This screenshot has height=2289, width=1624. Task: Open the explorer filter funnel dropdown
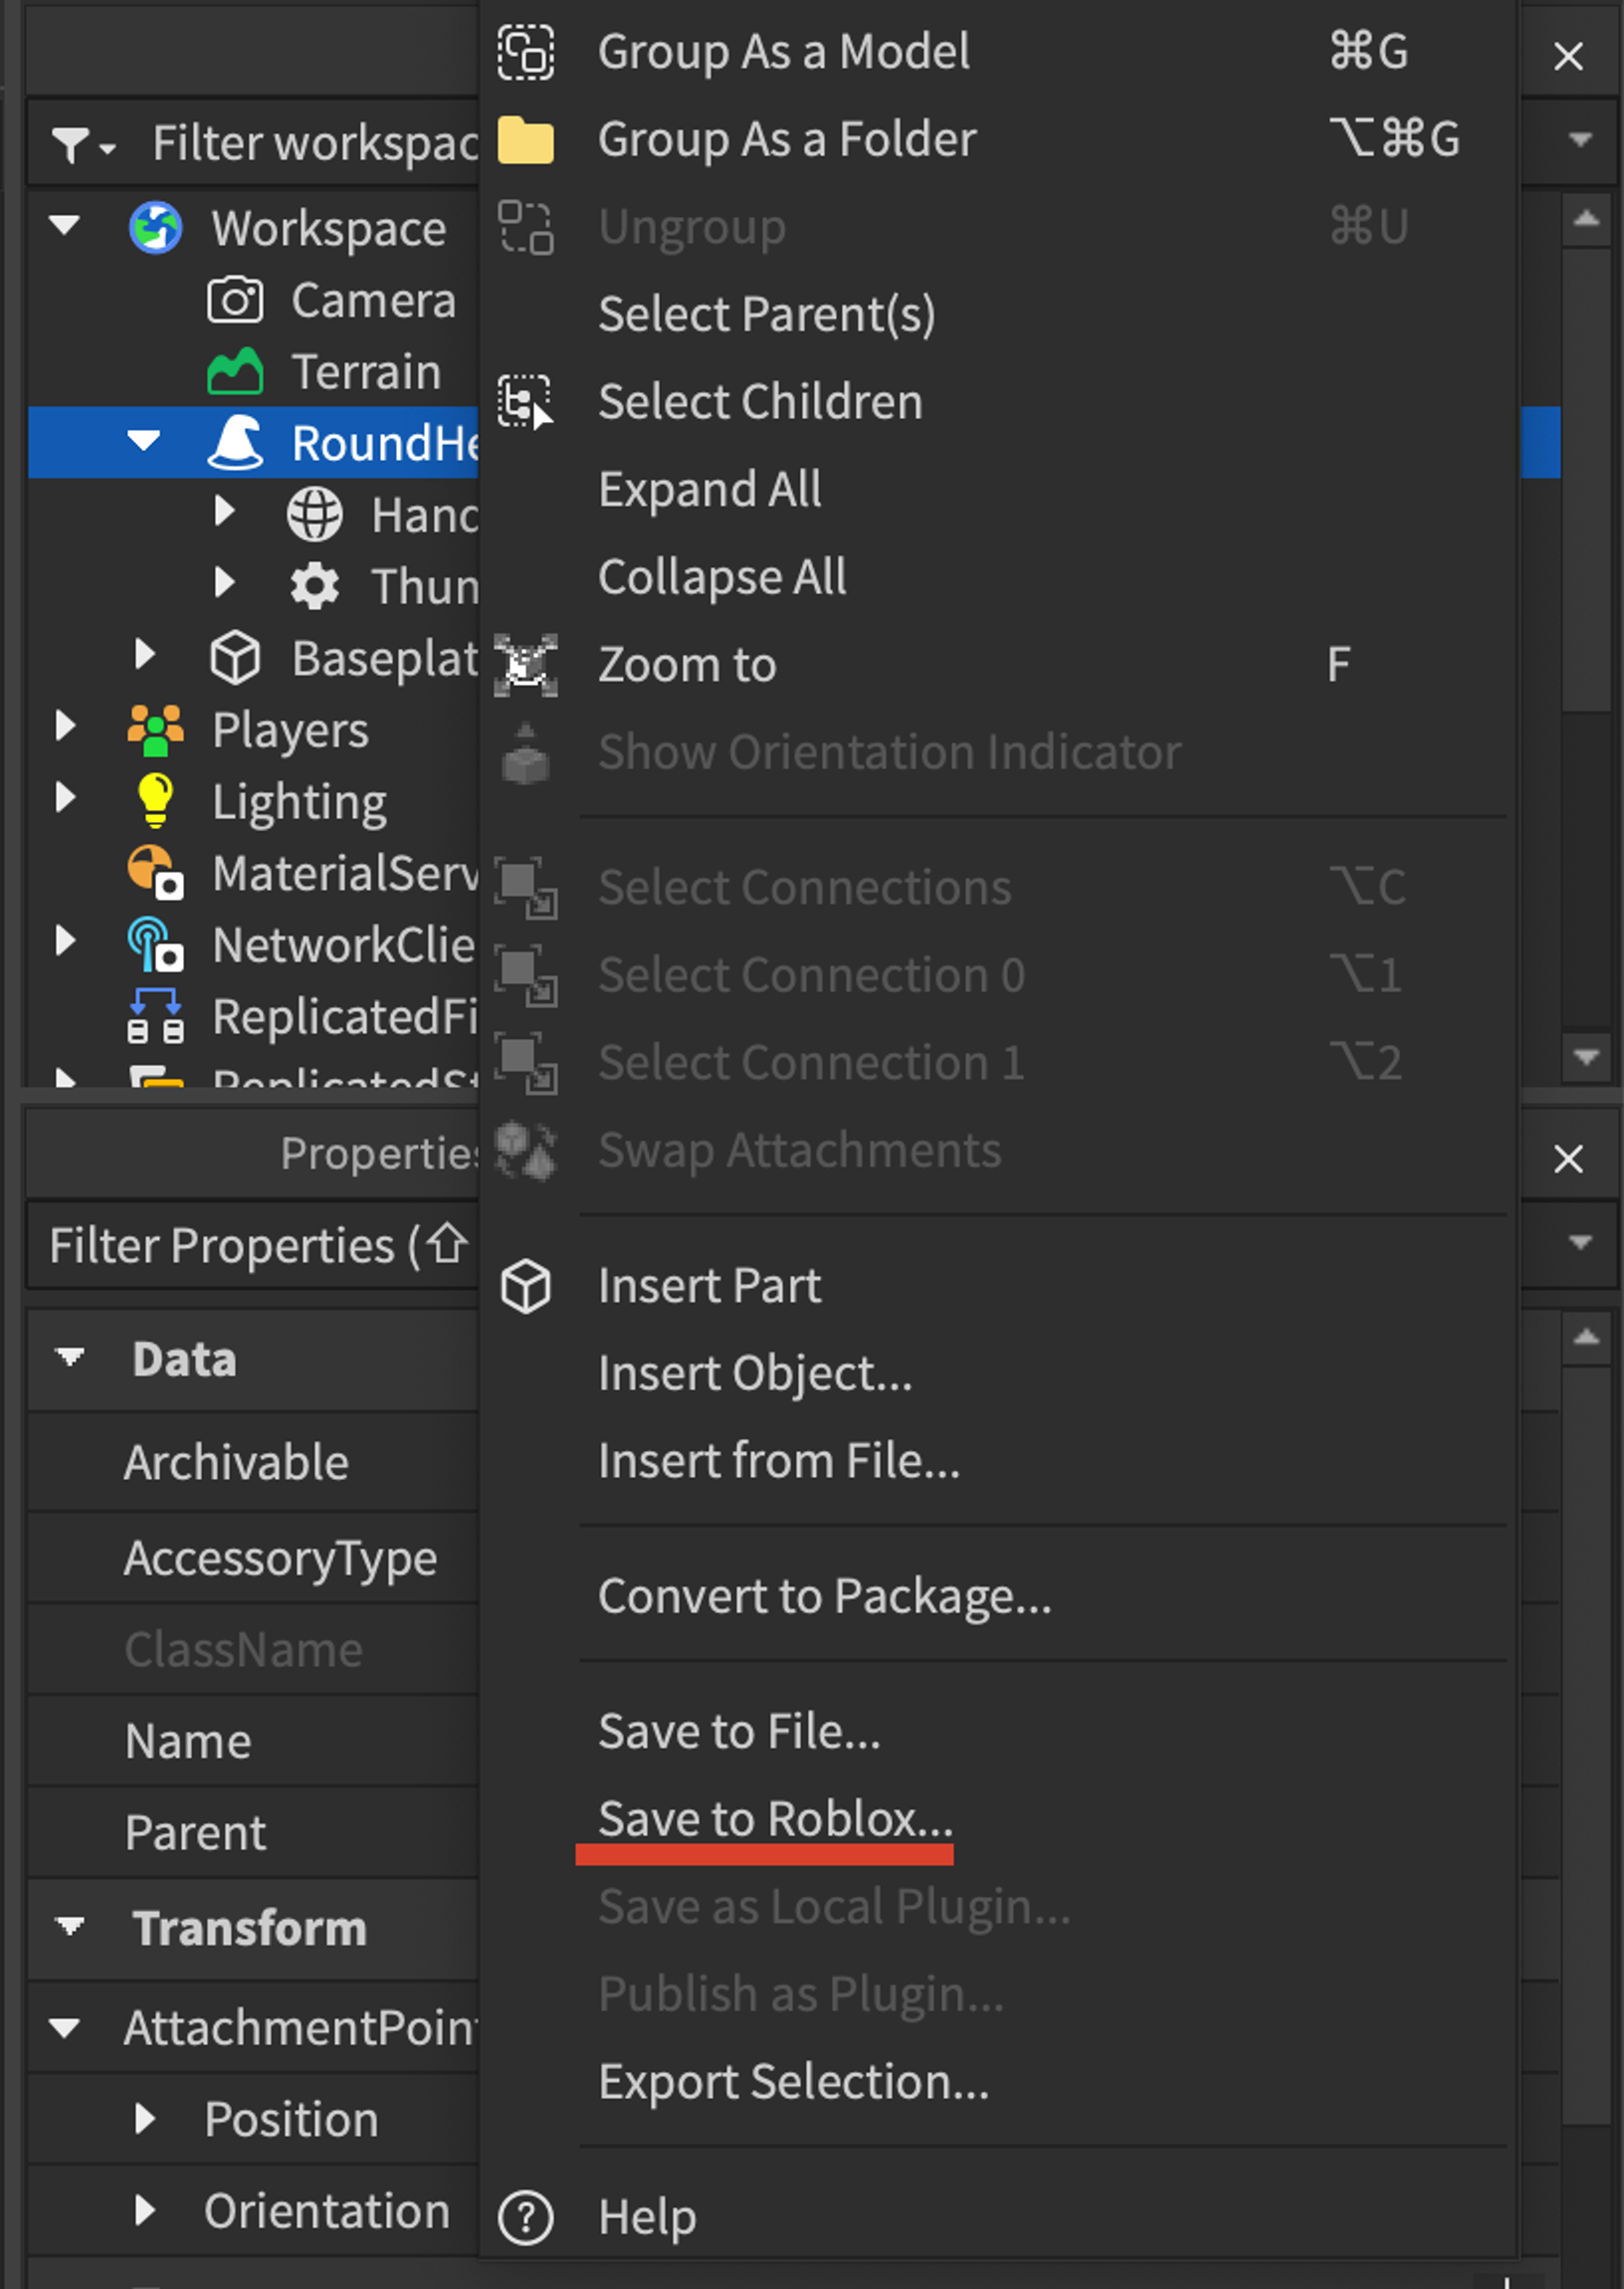[x=84, y=144]
